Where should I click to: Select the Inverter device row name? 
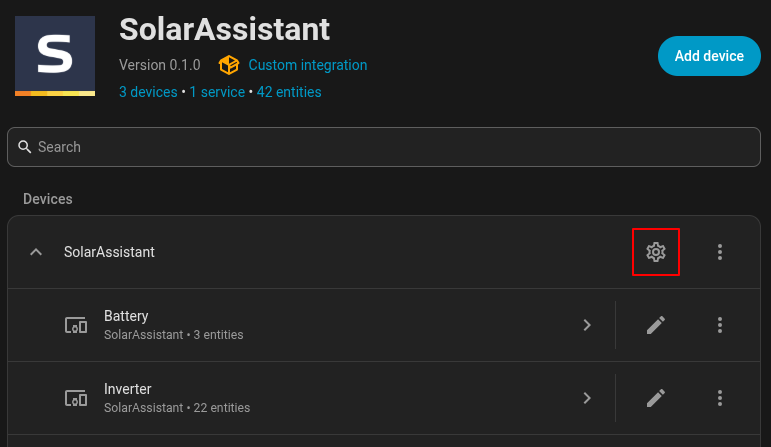click(x=127, y=389)
